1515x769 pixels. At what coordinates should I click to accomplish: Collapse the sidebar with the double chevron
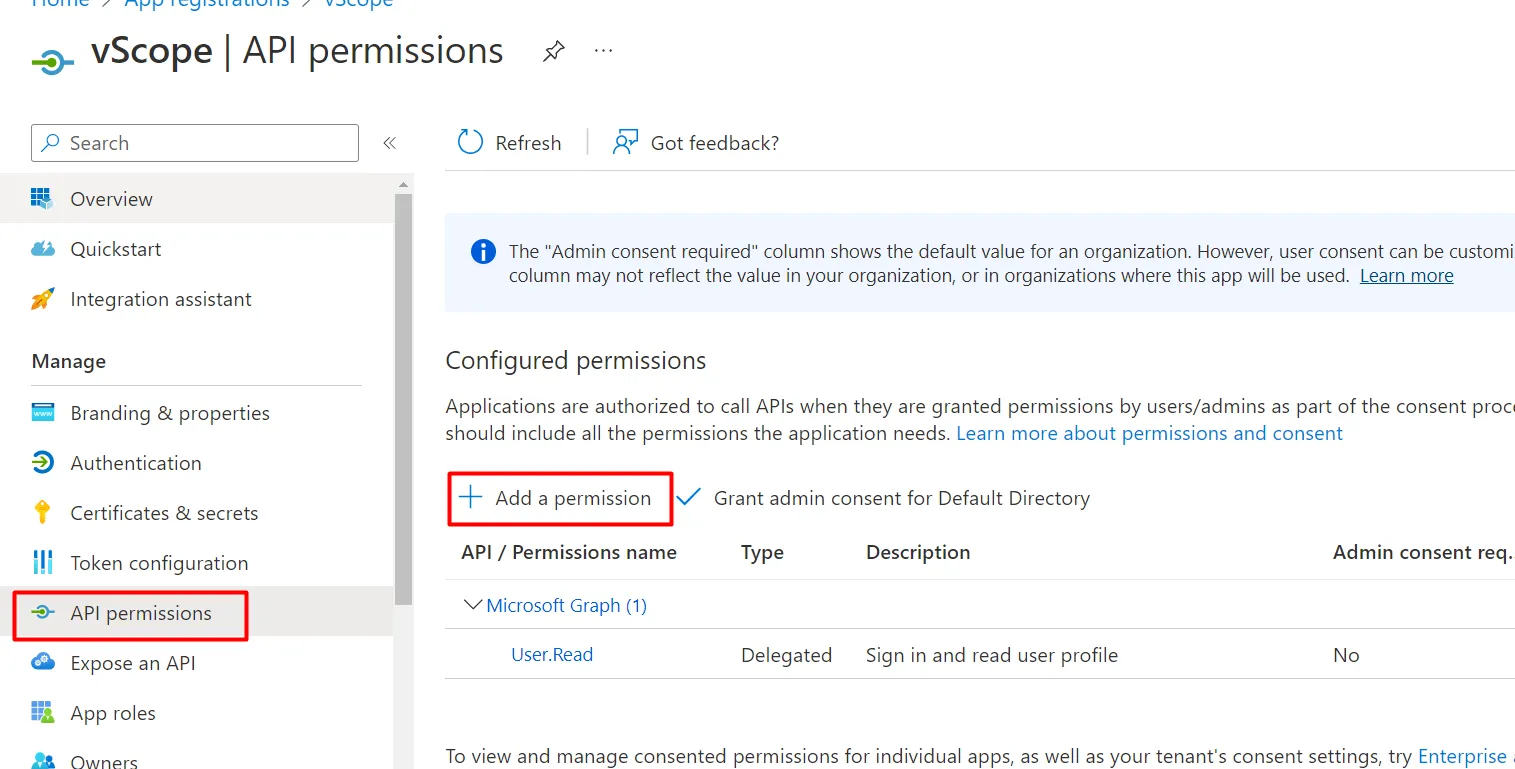[390, 143]
